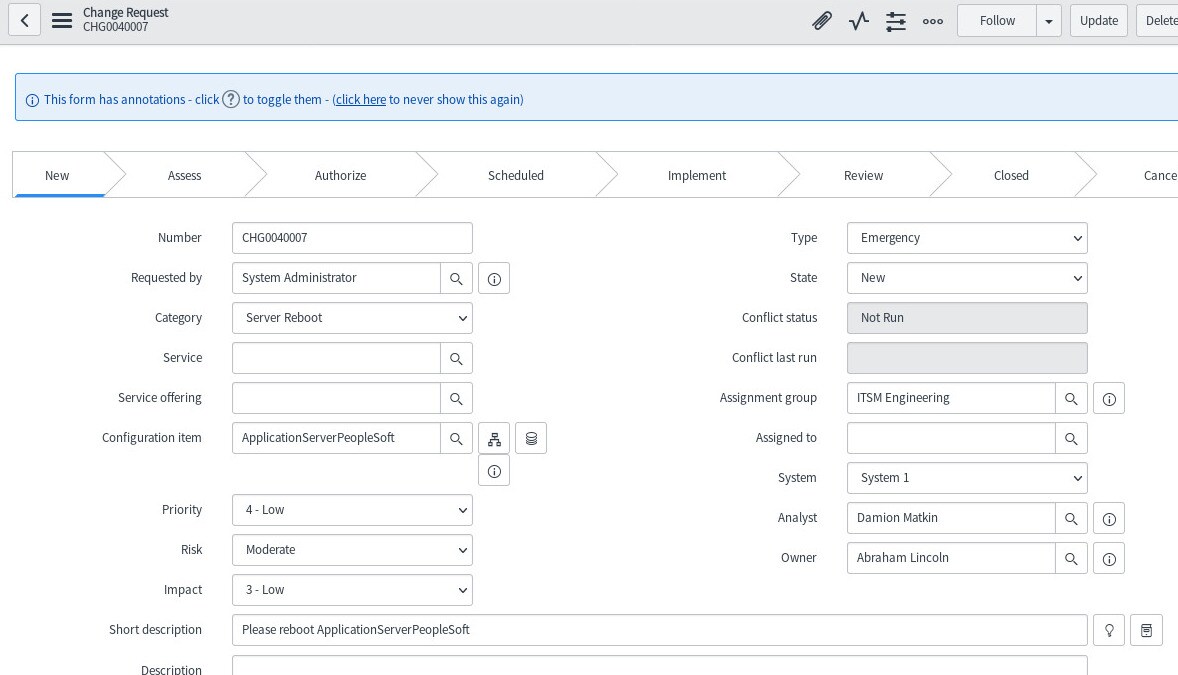Click the link to never show annotations again
The image size is (1178, 675).
tap(360, 99)
